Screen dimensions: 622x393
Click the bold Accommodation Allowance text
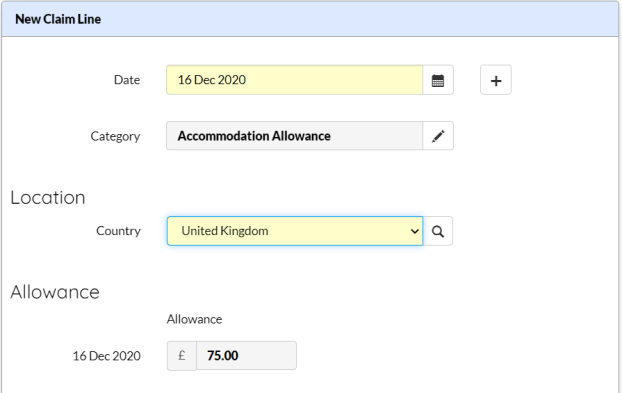[254, 136]
